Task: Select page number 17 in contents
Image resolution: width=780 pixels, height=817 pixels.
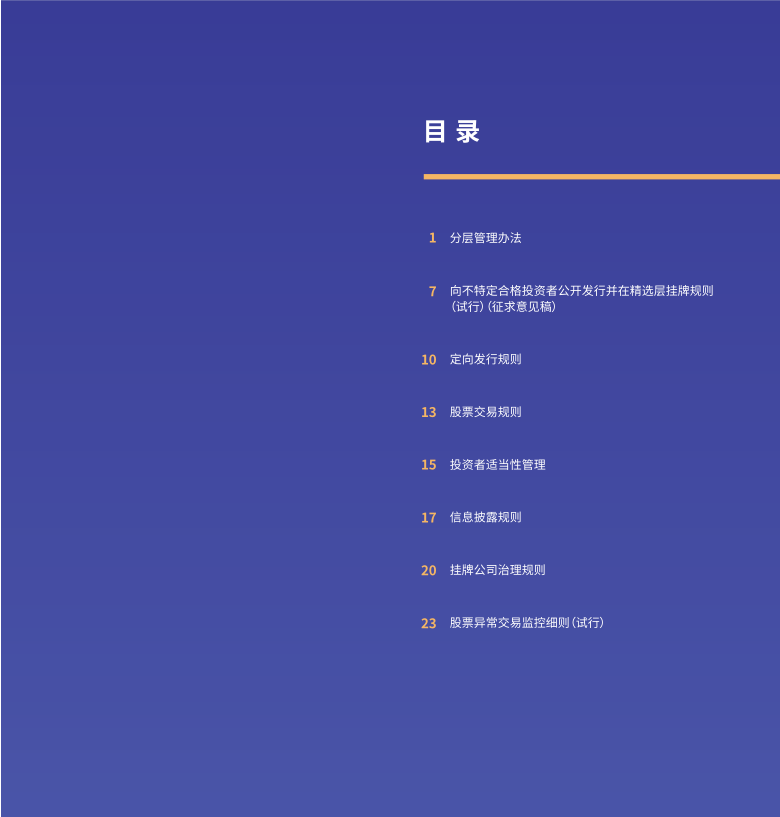Action: 428,518
